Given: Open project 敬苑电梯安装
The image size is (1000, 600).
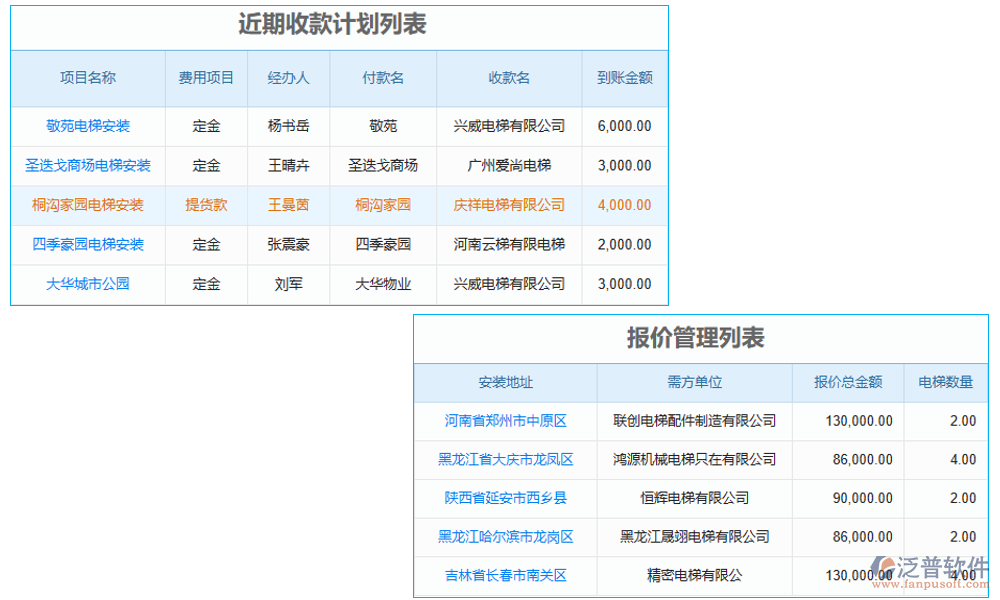Looking at the screenshot, I should 87,127.
